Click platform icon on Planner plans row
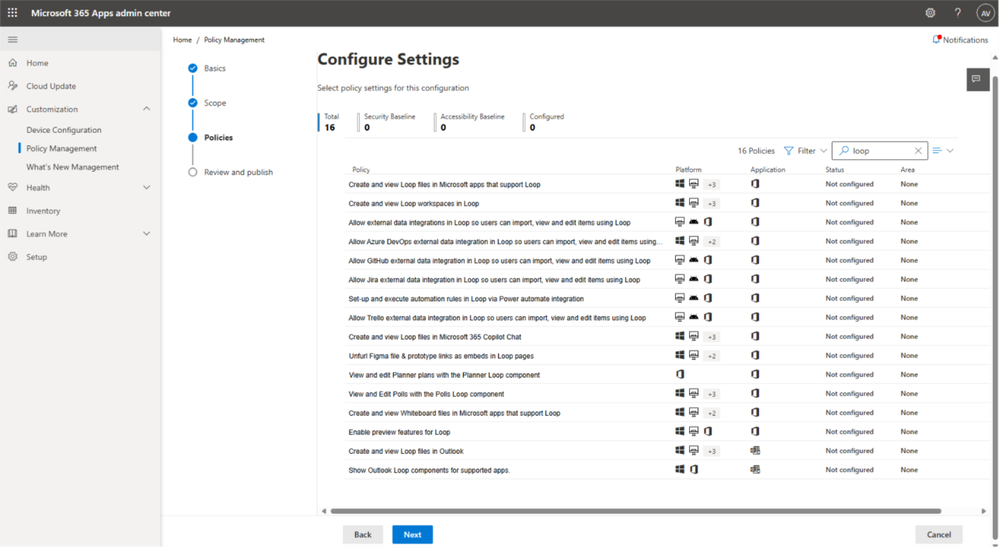The width and height of the screenshot is (999, 547). [680, 375]
